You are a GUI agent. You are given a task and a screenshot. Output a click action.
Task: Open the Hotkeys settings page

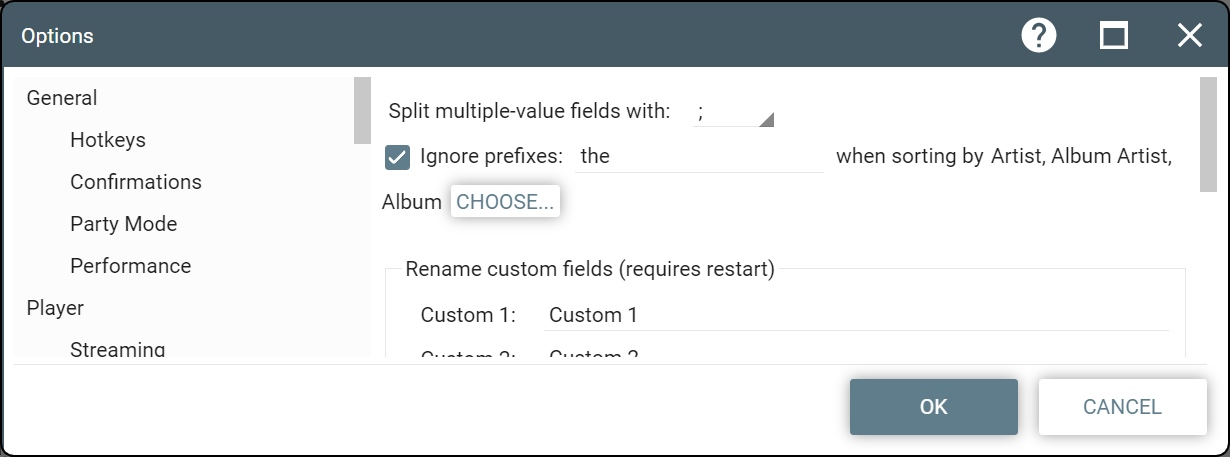108,140
